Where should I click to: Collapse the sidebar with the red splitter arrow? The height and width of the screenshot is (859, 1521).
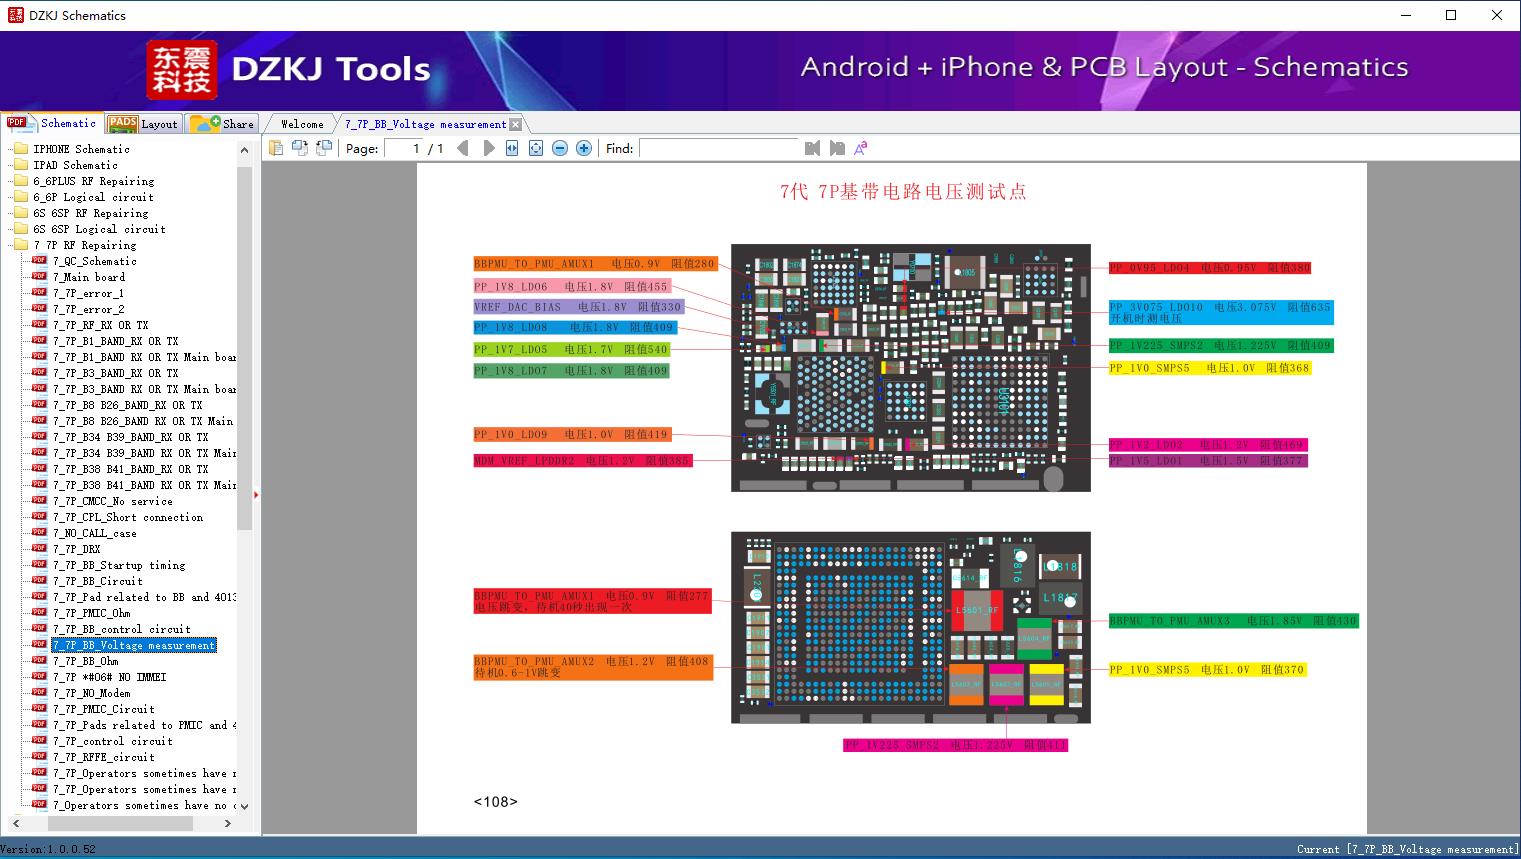tap(256, 494)
